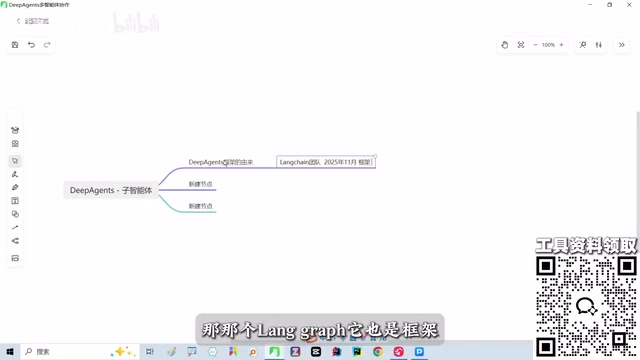This screenshot has width=640, height=360.
Task: Open the purple Z app in taskbar
Action: [x=295, y=351]
